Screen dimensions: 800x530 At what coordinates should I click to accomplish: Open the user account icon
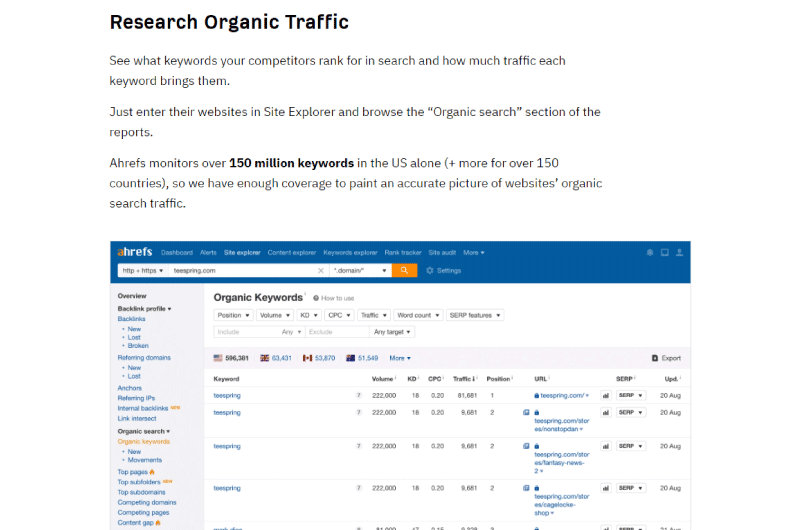click(679, 253)
